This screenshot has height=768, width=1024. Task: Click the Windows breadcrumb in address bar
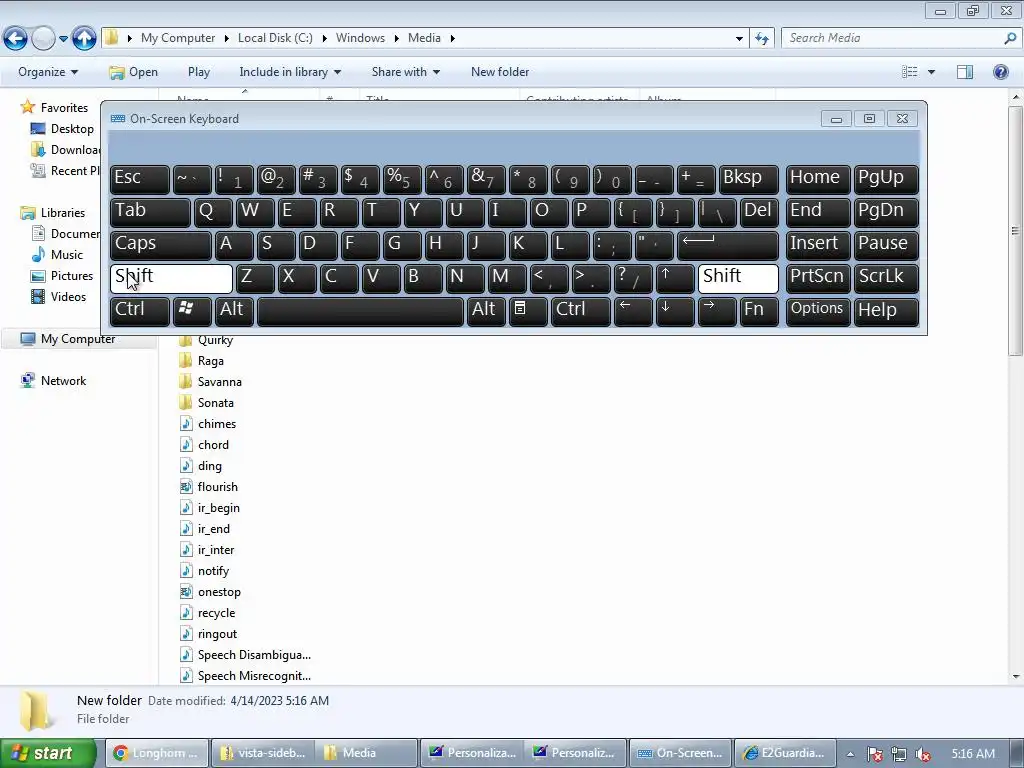[x=360, y=38]
